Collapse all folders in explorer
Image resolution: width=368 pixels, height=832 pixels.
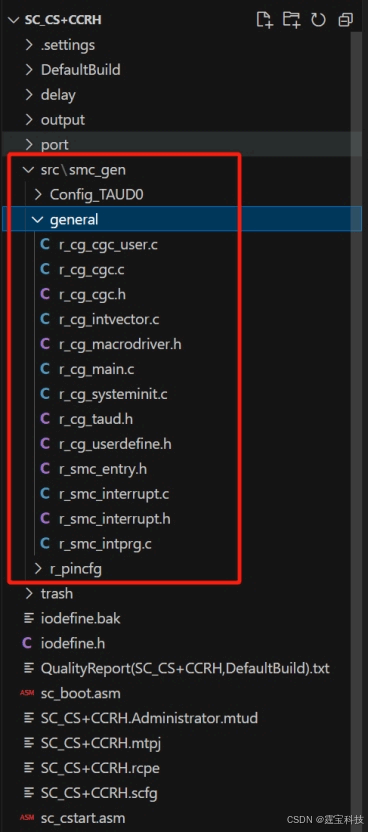click(x=346, y=20)
